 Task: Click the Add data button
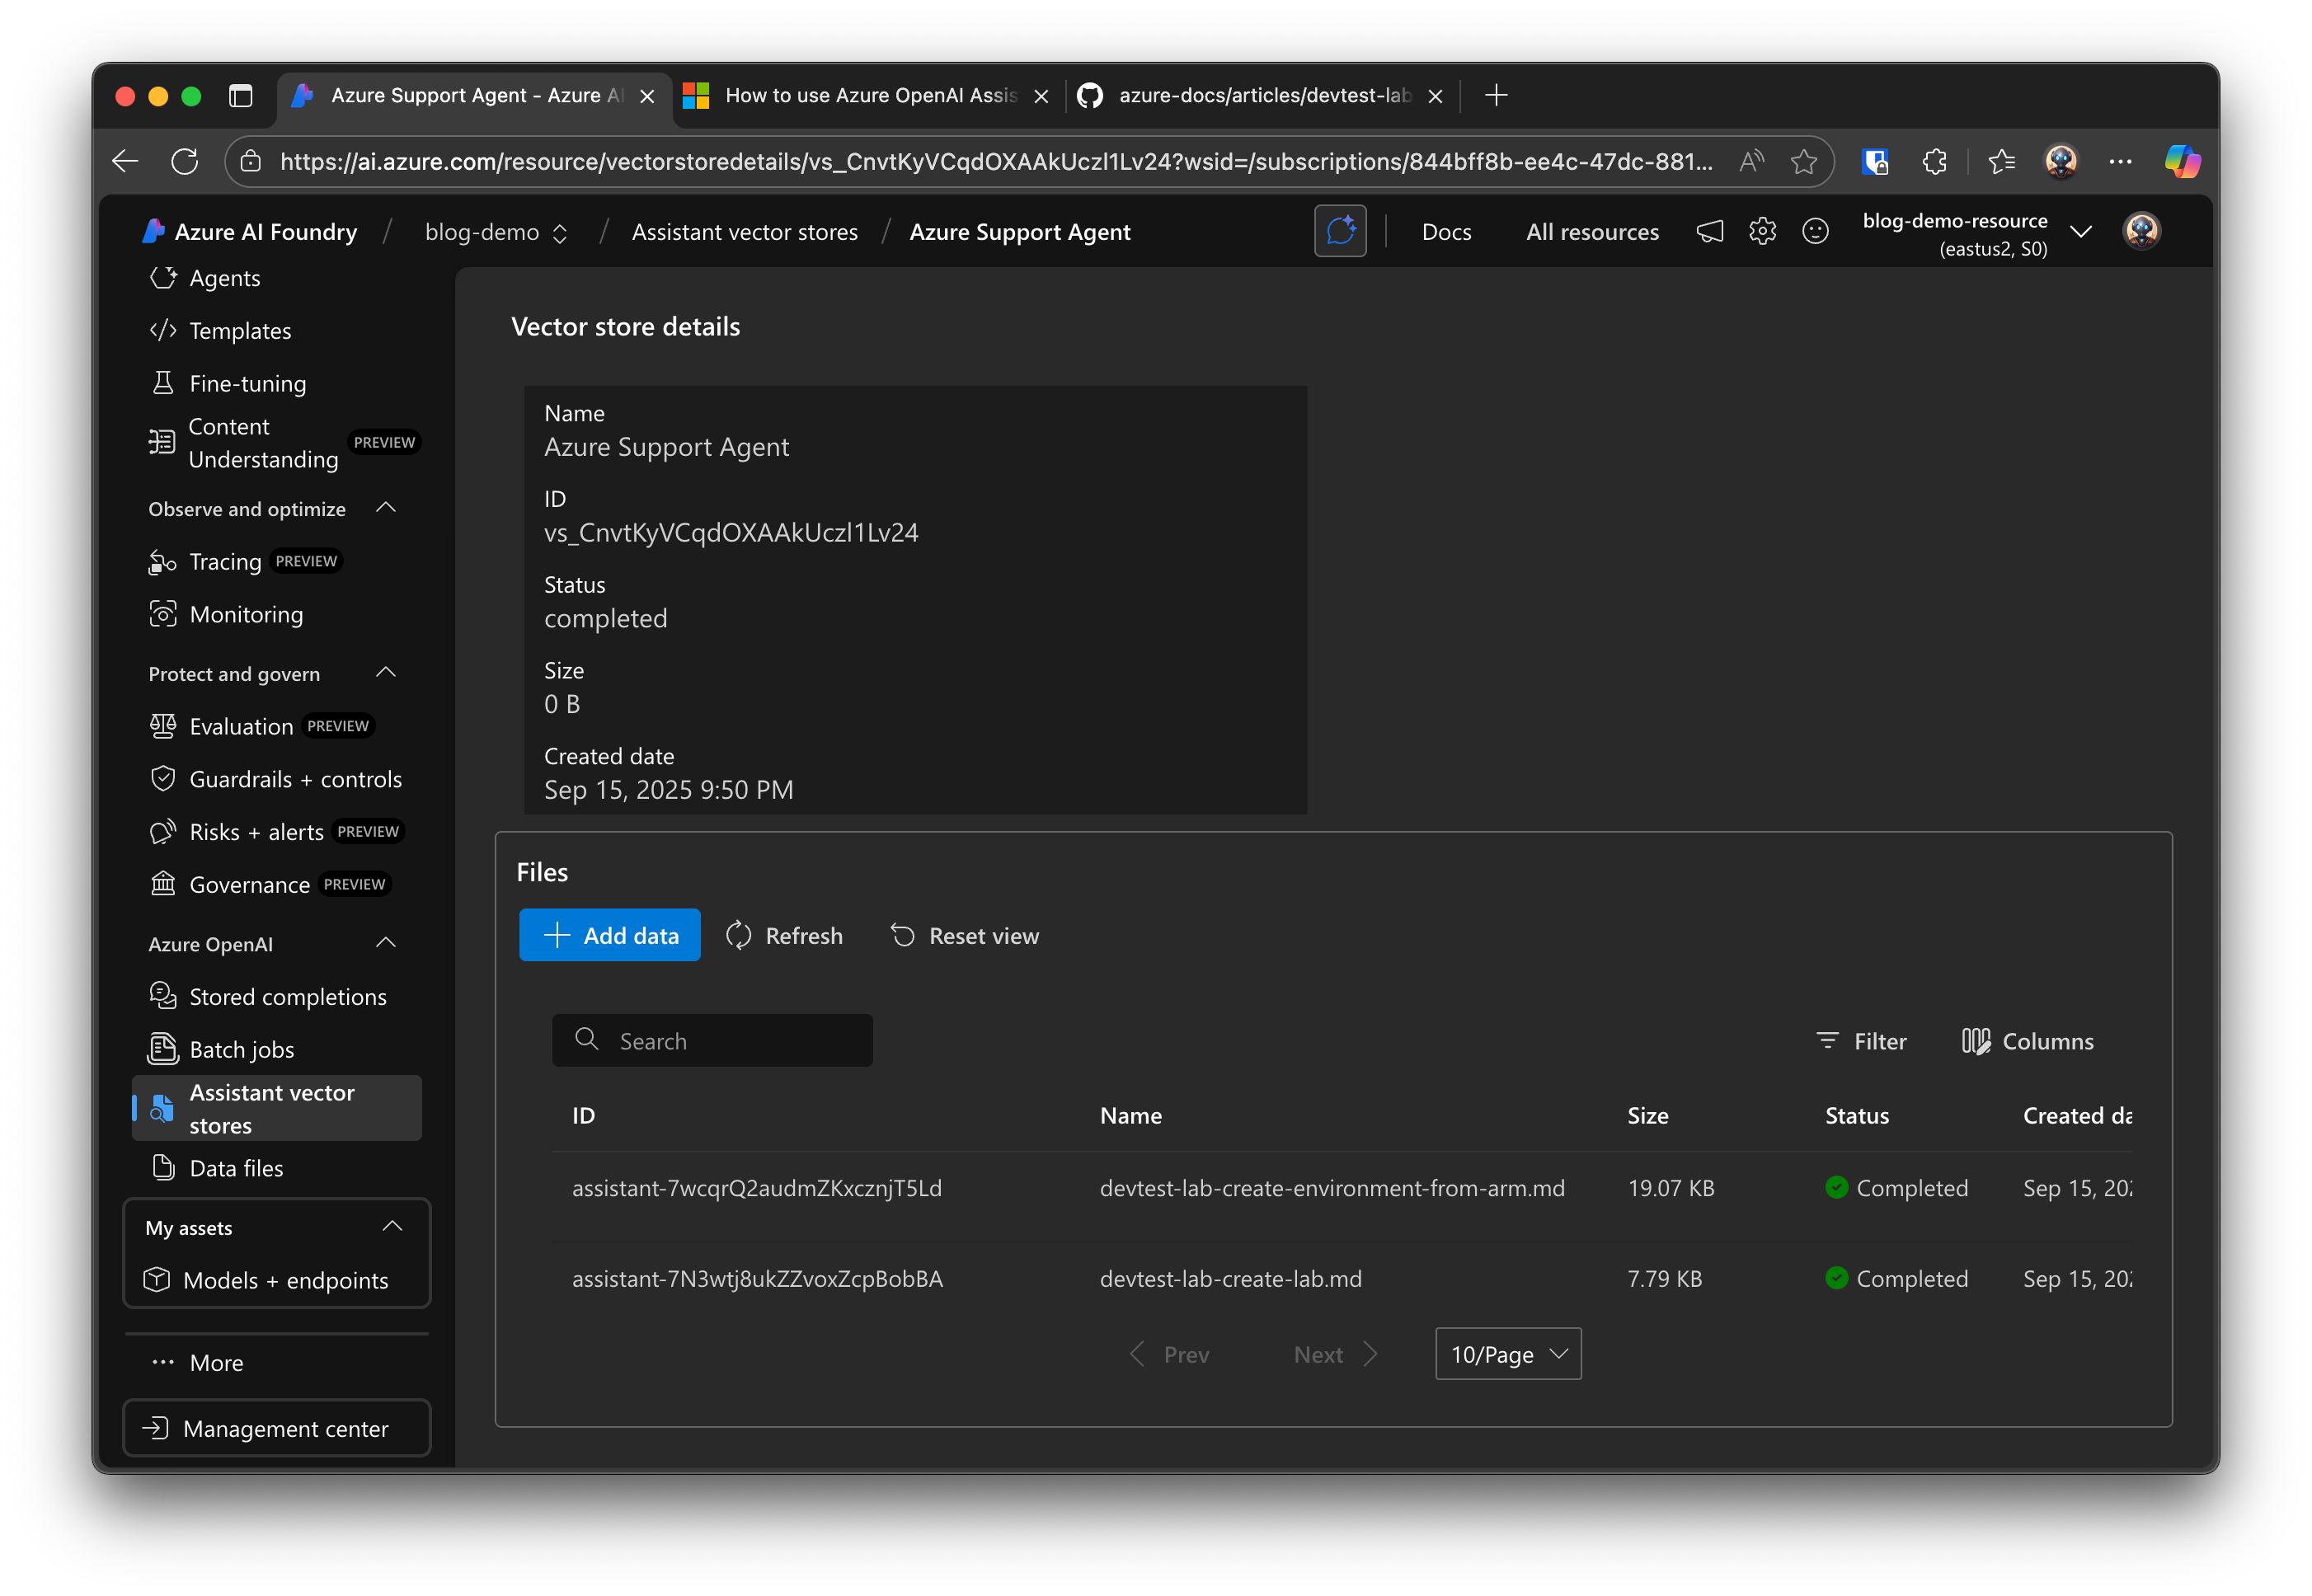click(609, 935)
